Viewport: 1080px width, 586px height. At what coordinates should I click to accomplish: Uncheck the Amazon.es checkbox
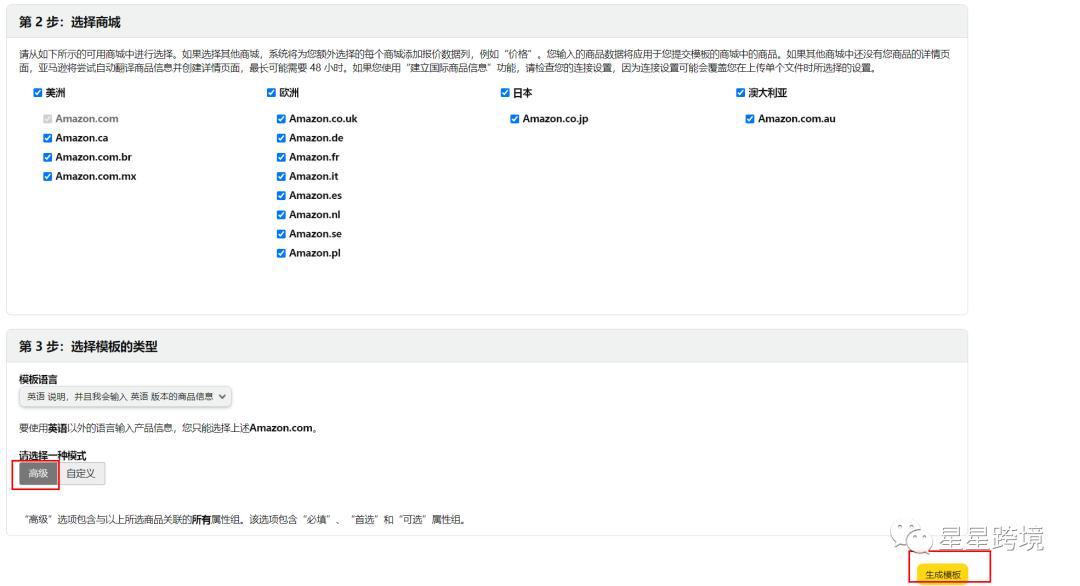coord(280,195)
